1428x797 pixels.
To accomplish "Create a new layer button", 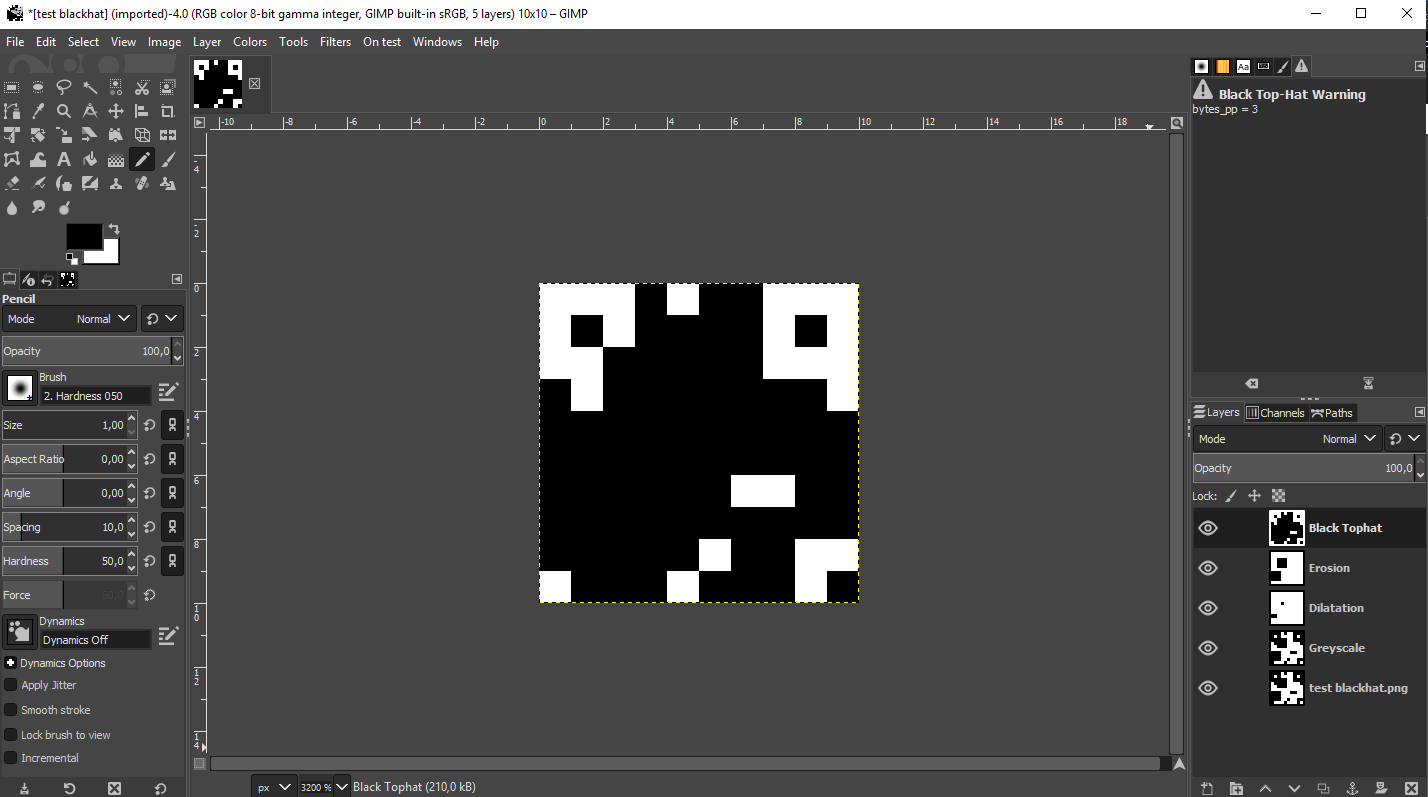I will (x=1207, y=788).
